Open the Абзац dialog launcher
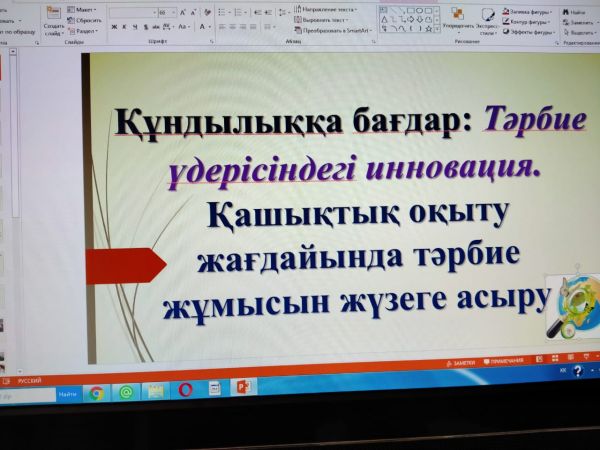 tap(373, 41)
